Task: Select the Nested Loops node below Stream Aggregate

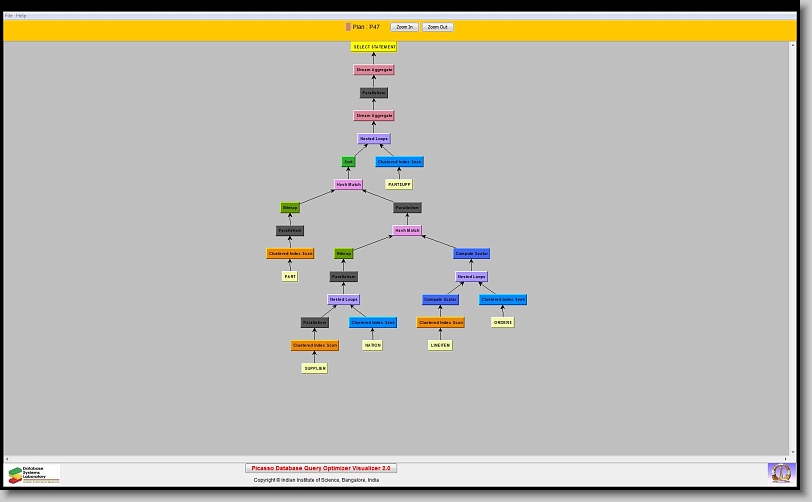Action: (x=374, y=139)
